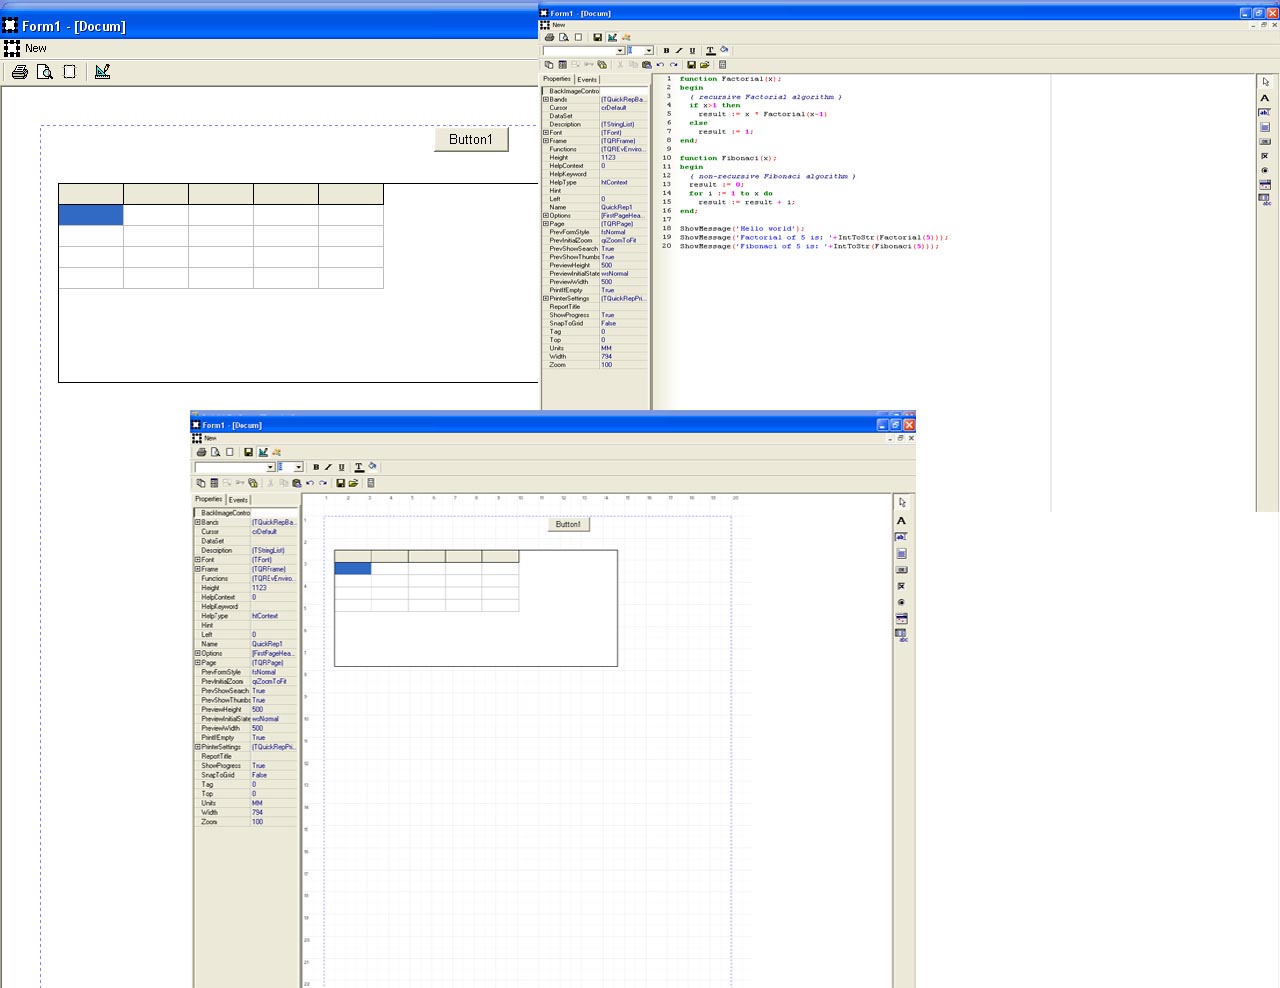Open the New menu in the large top-left window

click(x=36, y=48)
